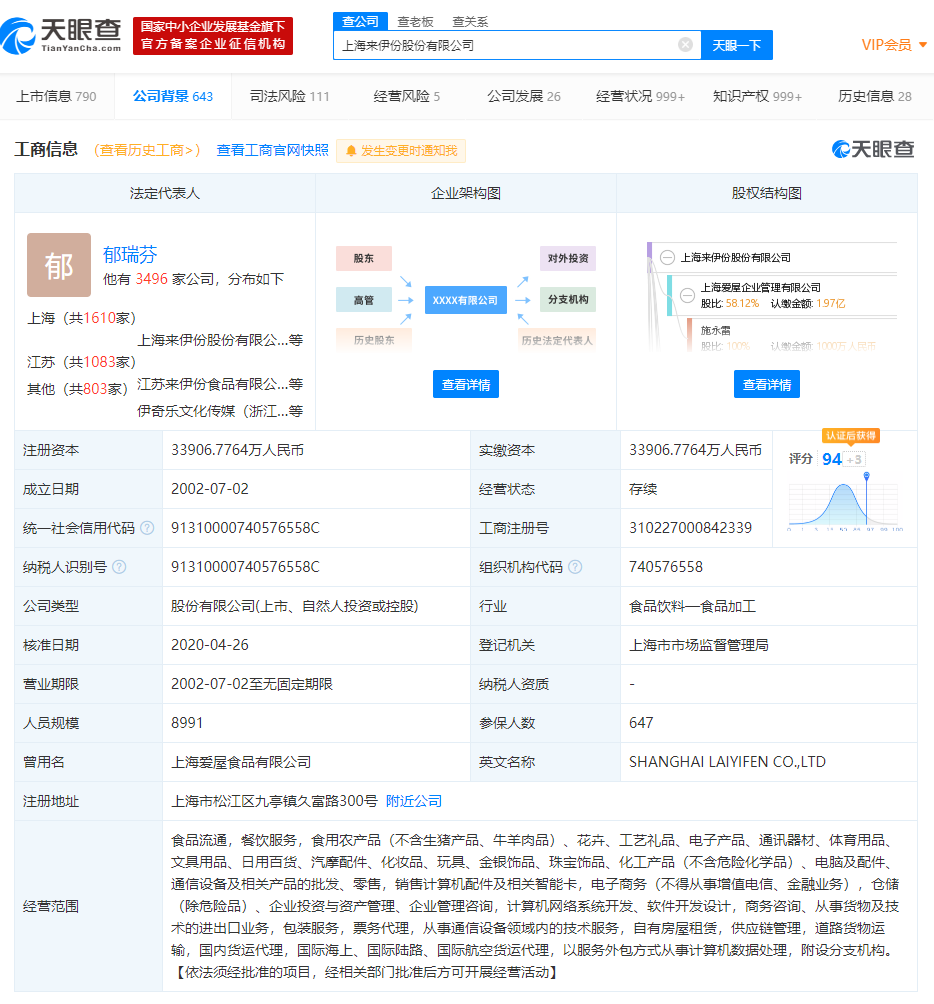Click the 分支机构 box in structure diagram

[568, 300]
